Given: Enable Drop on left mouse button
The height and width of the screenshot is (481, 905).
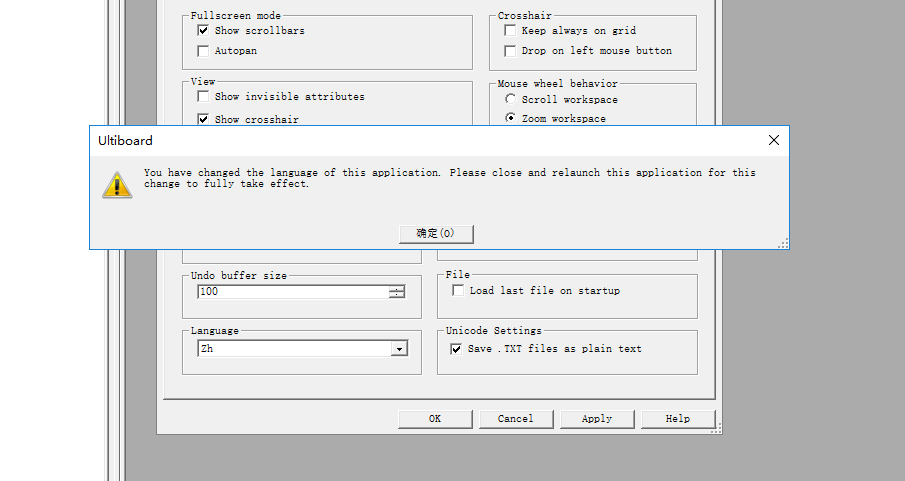Looking at the screenshot, I should [x=510, y=51].
